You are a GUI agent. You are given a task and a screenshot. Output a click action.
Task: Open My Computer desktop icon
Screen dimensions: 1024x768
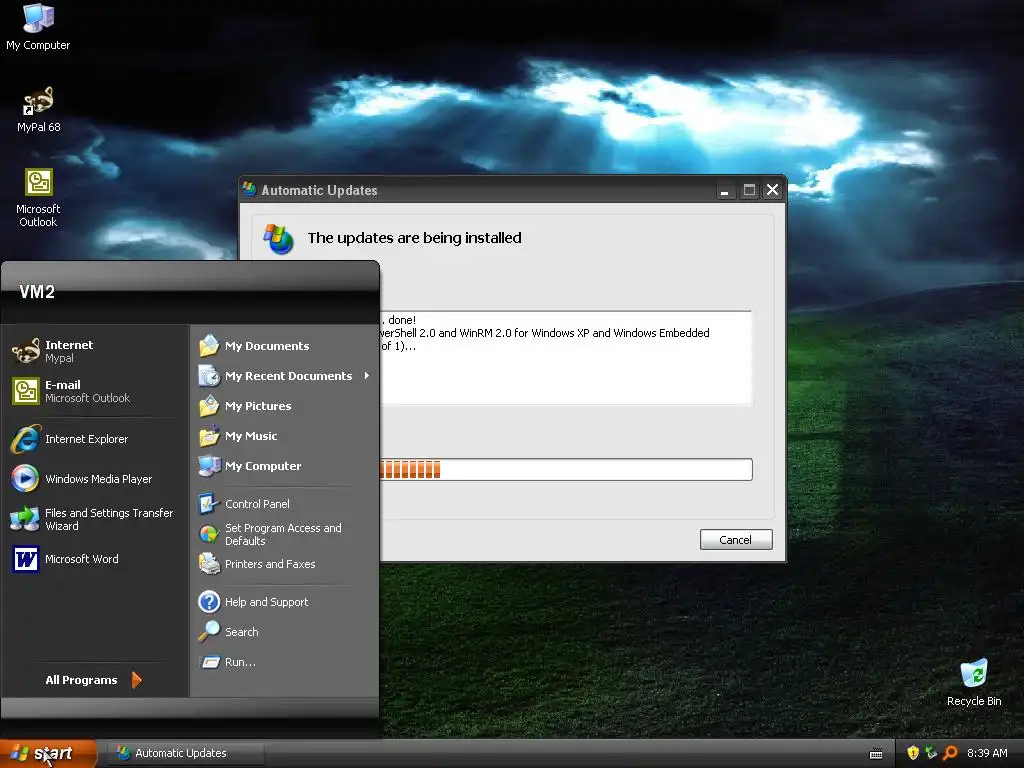pos(38,27)
